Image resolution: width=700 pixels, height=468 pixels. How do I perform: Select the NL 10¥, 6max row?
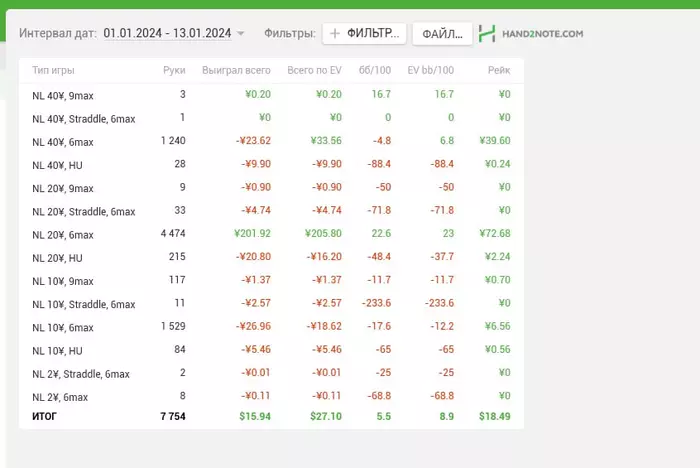click(x=271, y=327)
